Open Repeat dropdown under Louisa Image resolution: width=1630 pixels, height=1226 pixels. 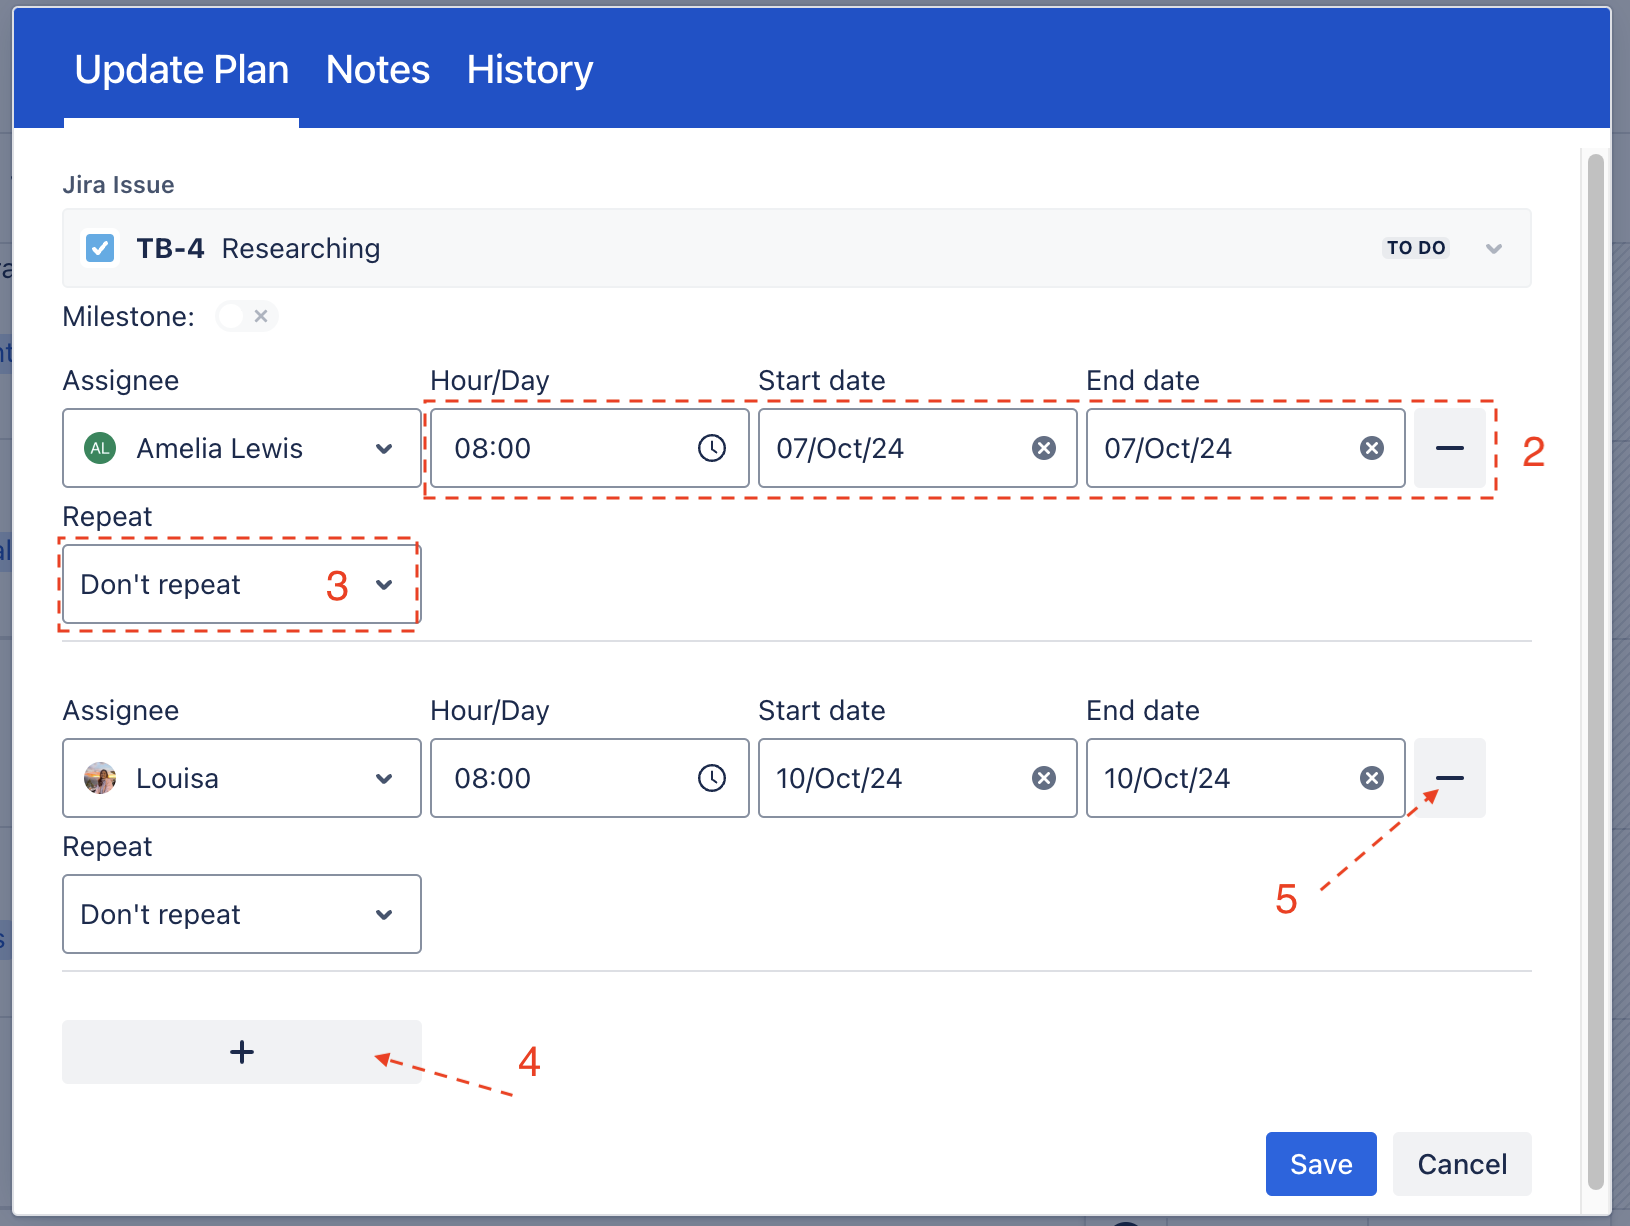[242, 914]
